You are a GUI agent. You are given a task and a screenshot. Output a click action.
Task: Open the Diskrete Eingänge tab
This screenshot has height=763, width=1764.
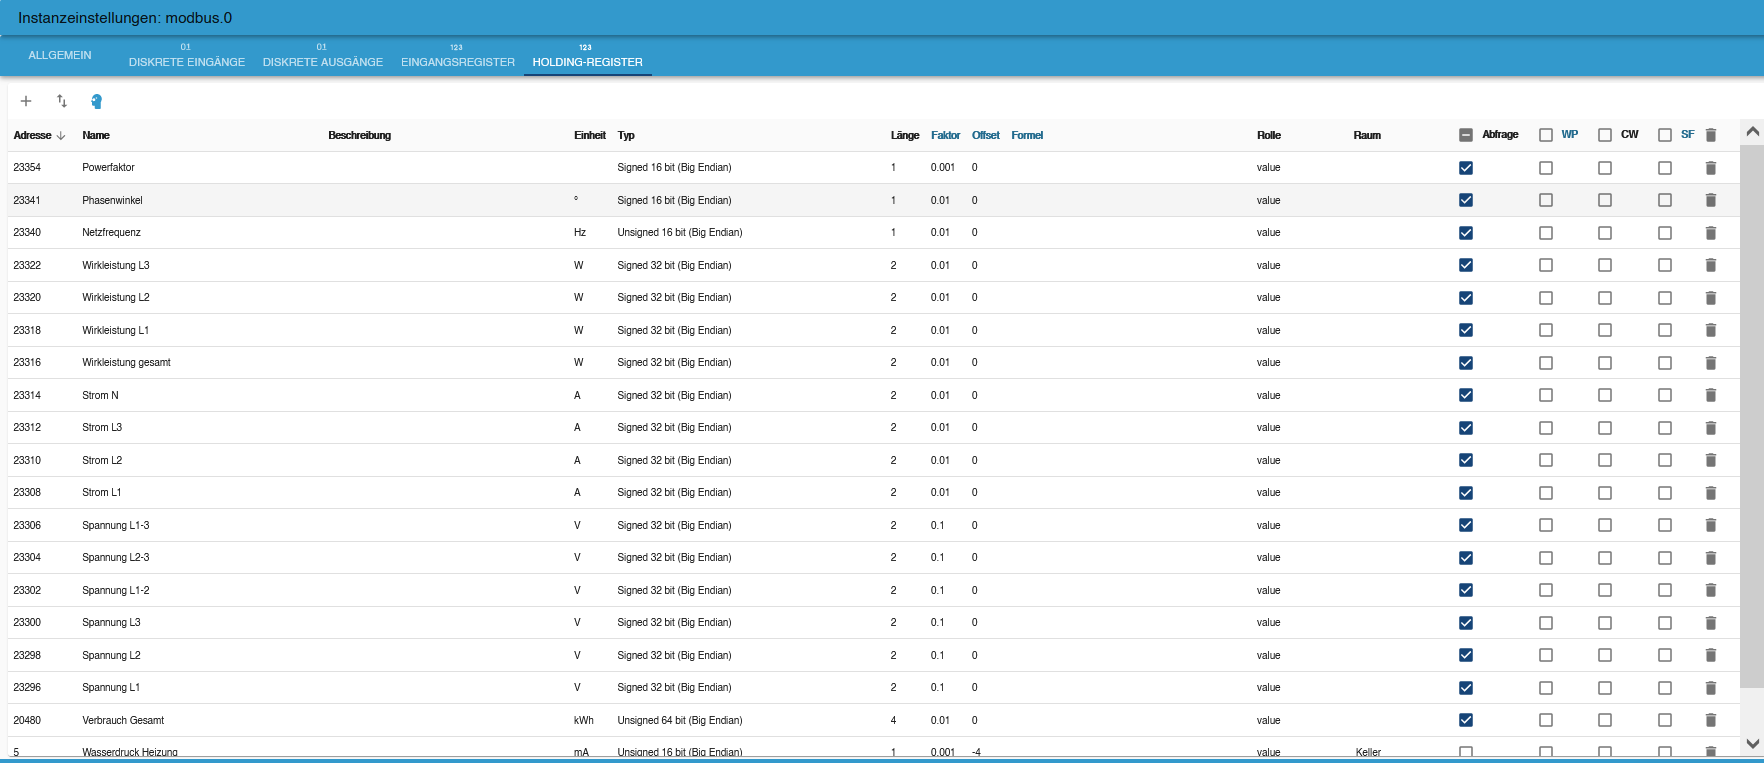point(187,56)
